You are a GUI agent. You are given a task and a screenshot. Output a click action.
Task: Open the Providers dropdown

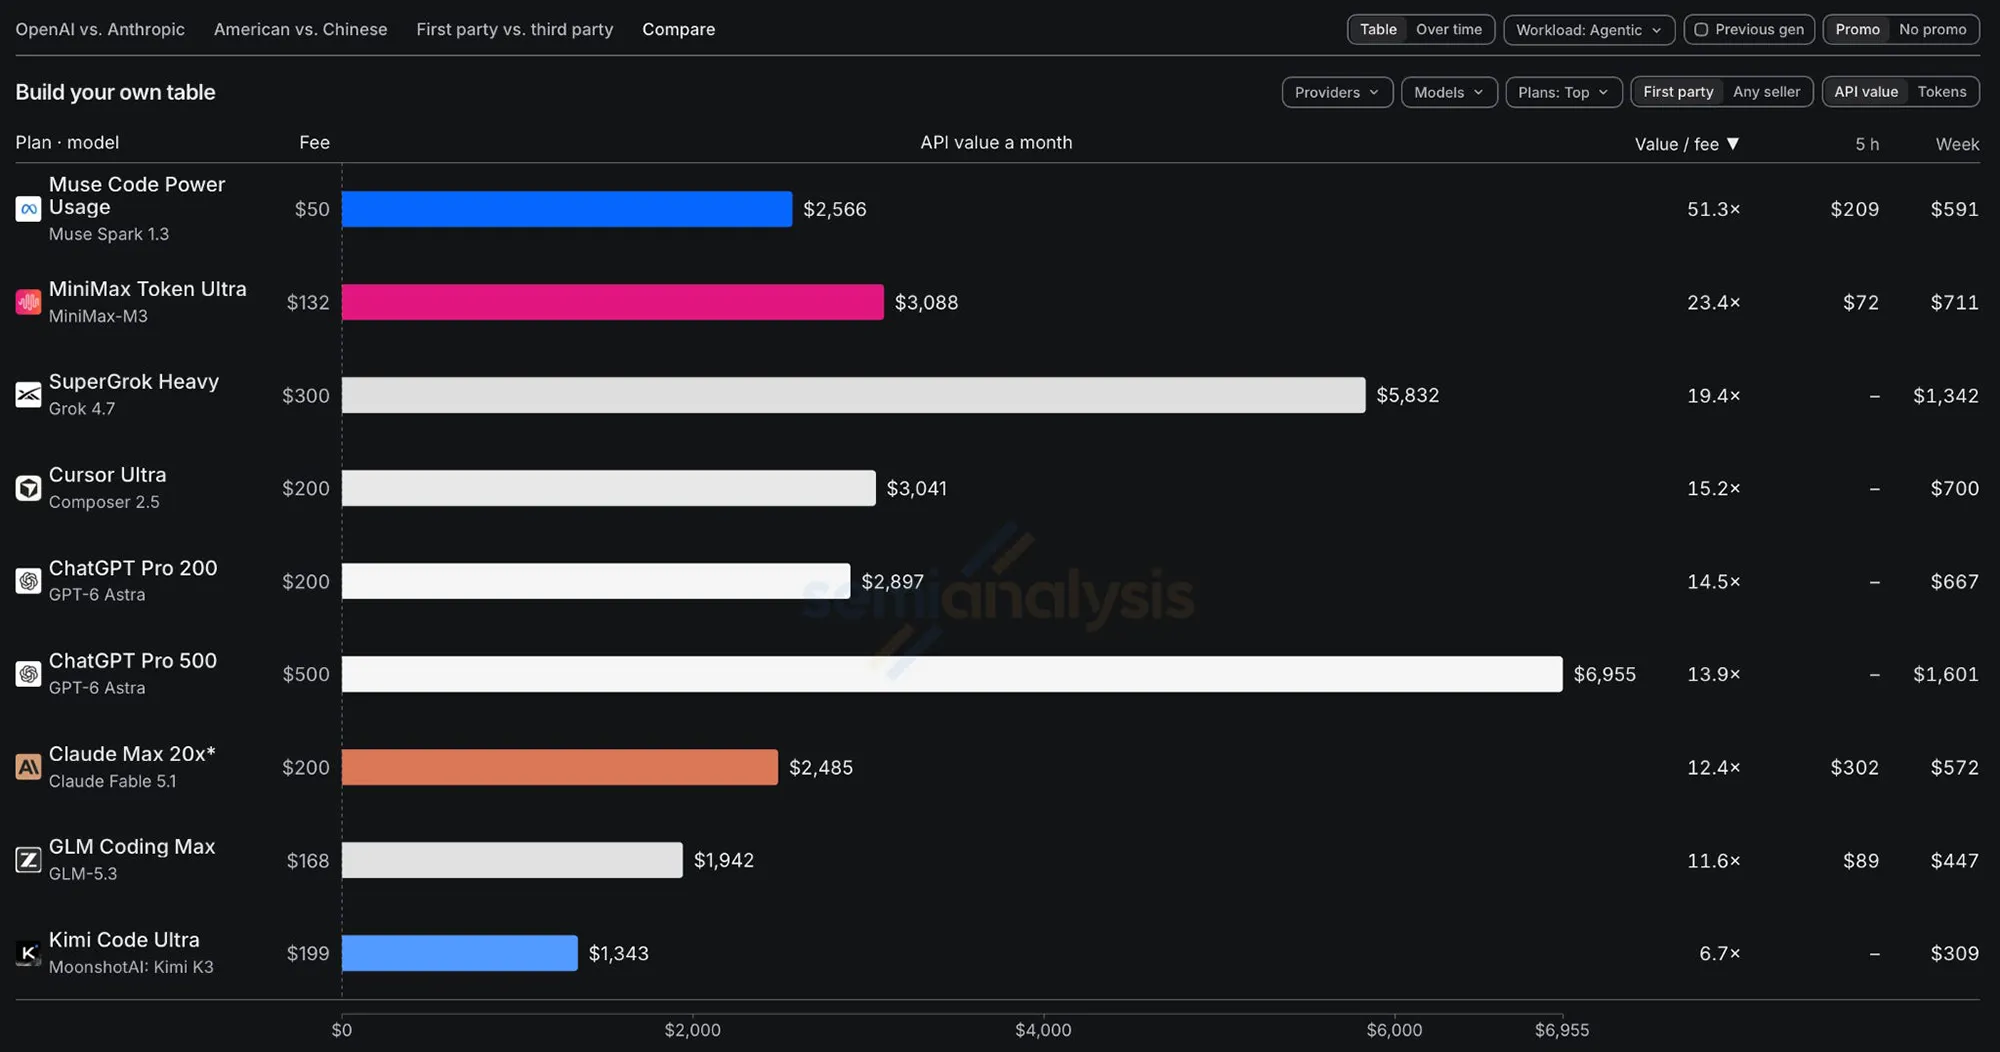(1337, 92)
